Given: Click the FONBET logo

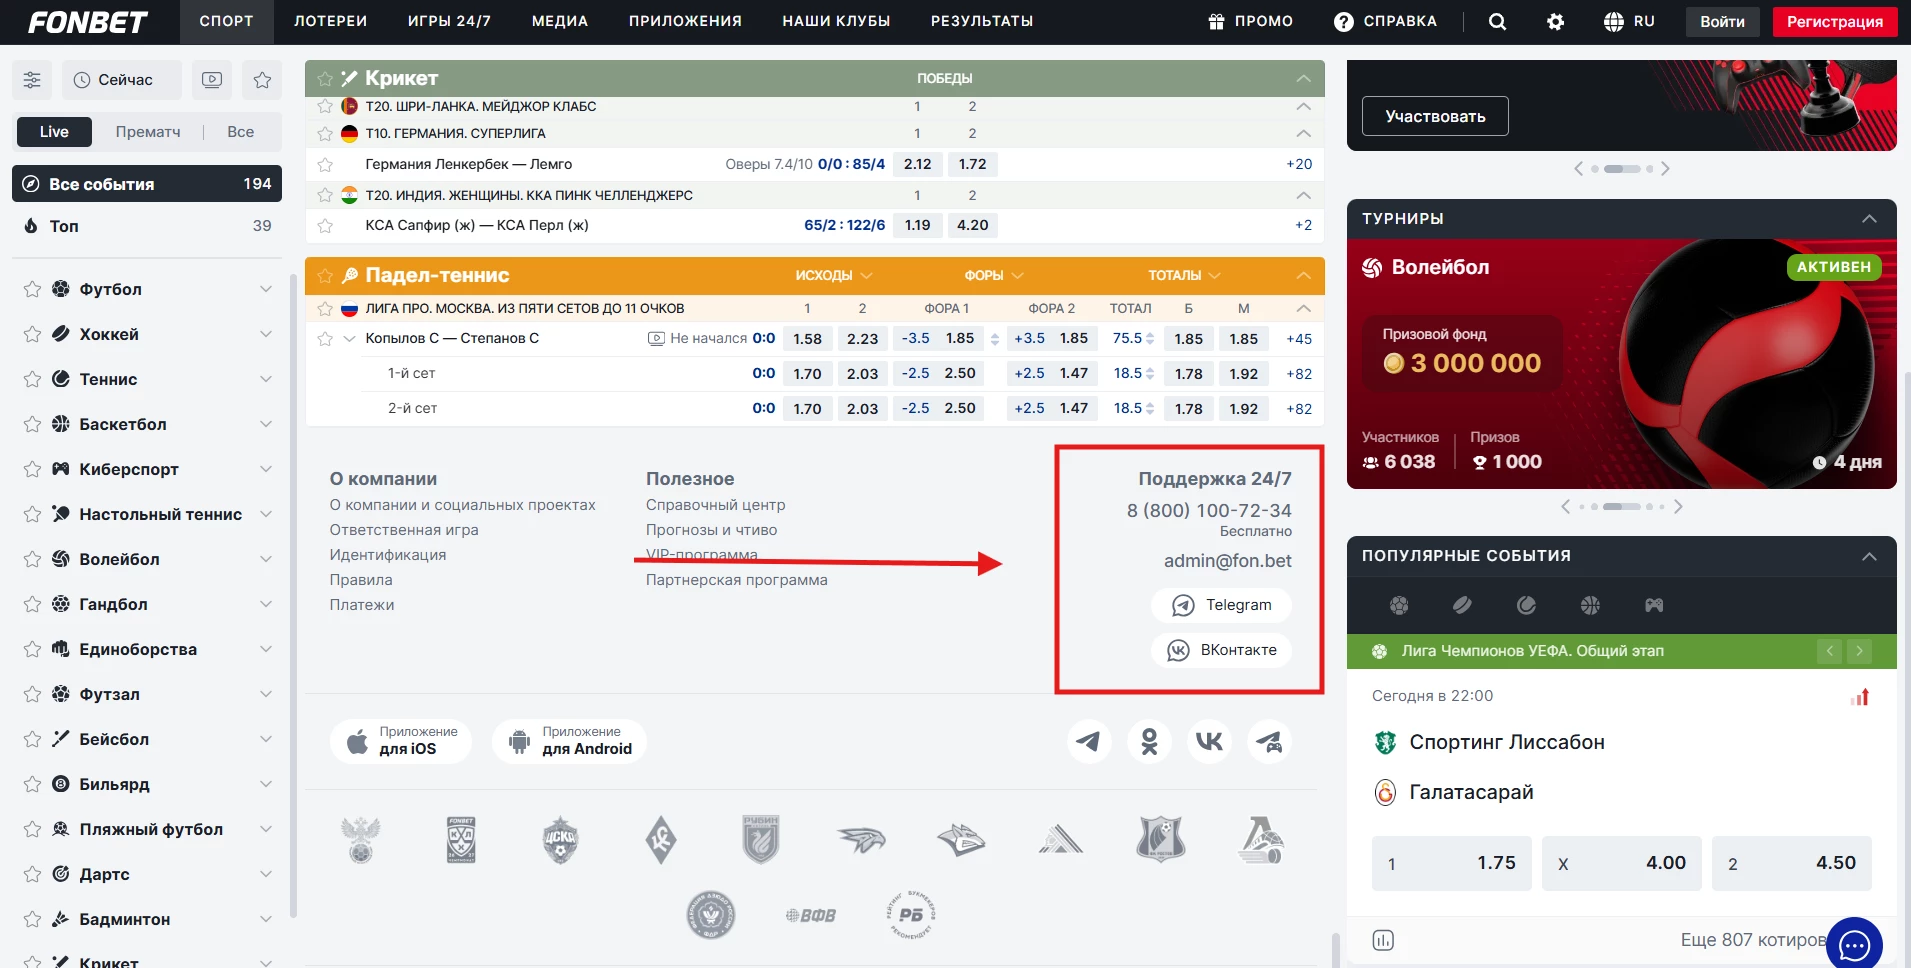Looking at the screenshot, I should click(x=88, y=22).
